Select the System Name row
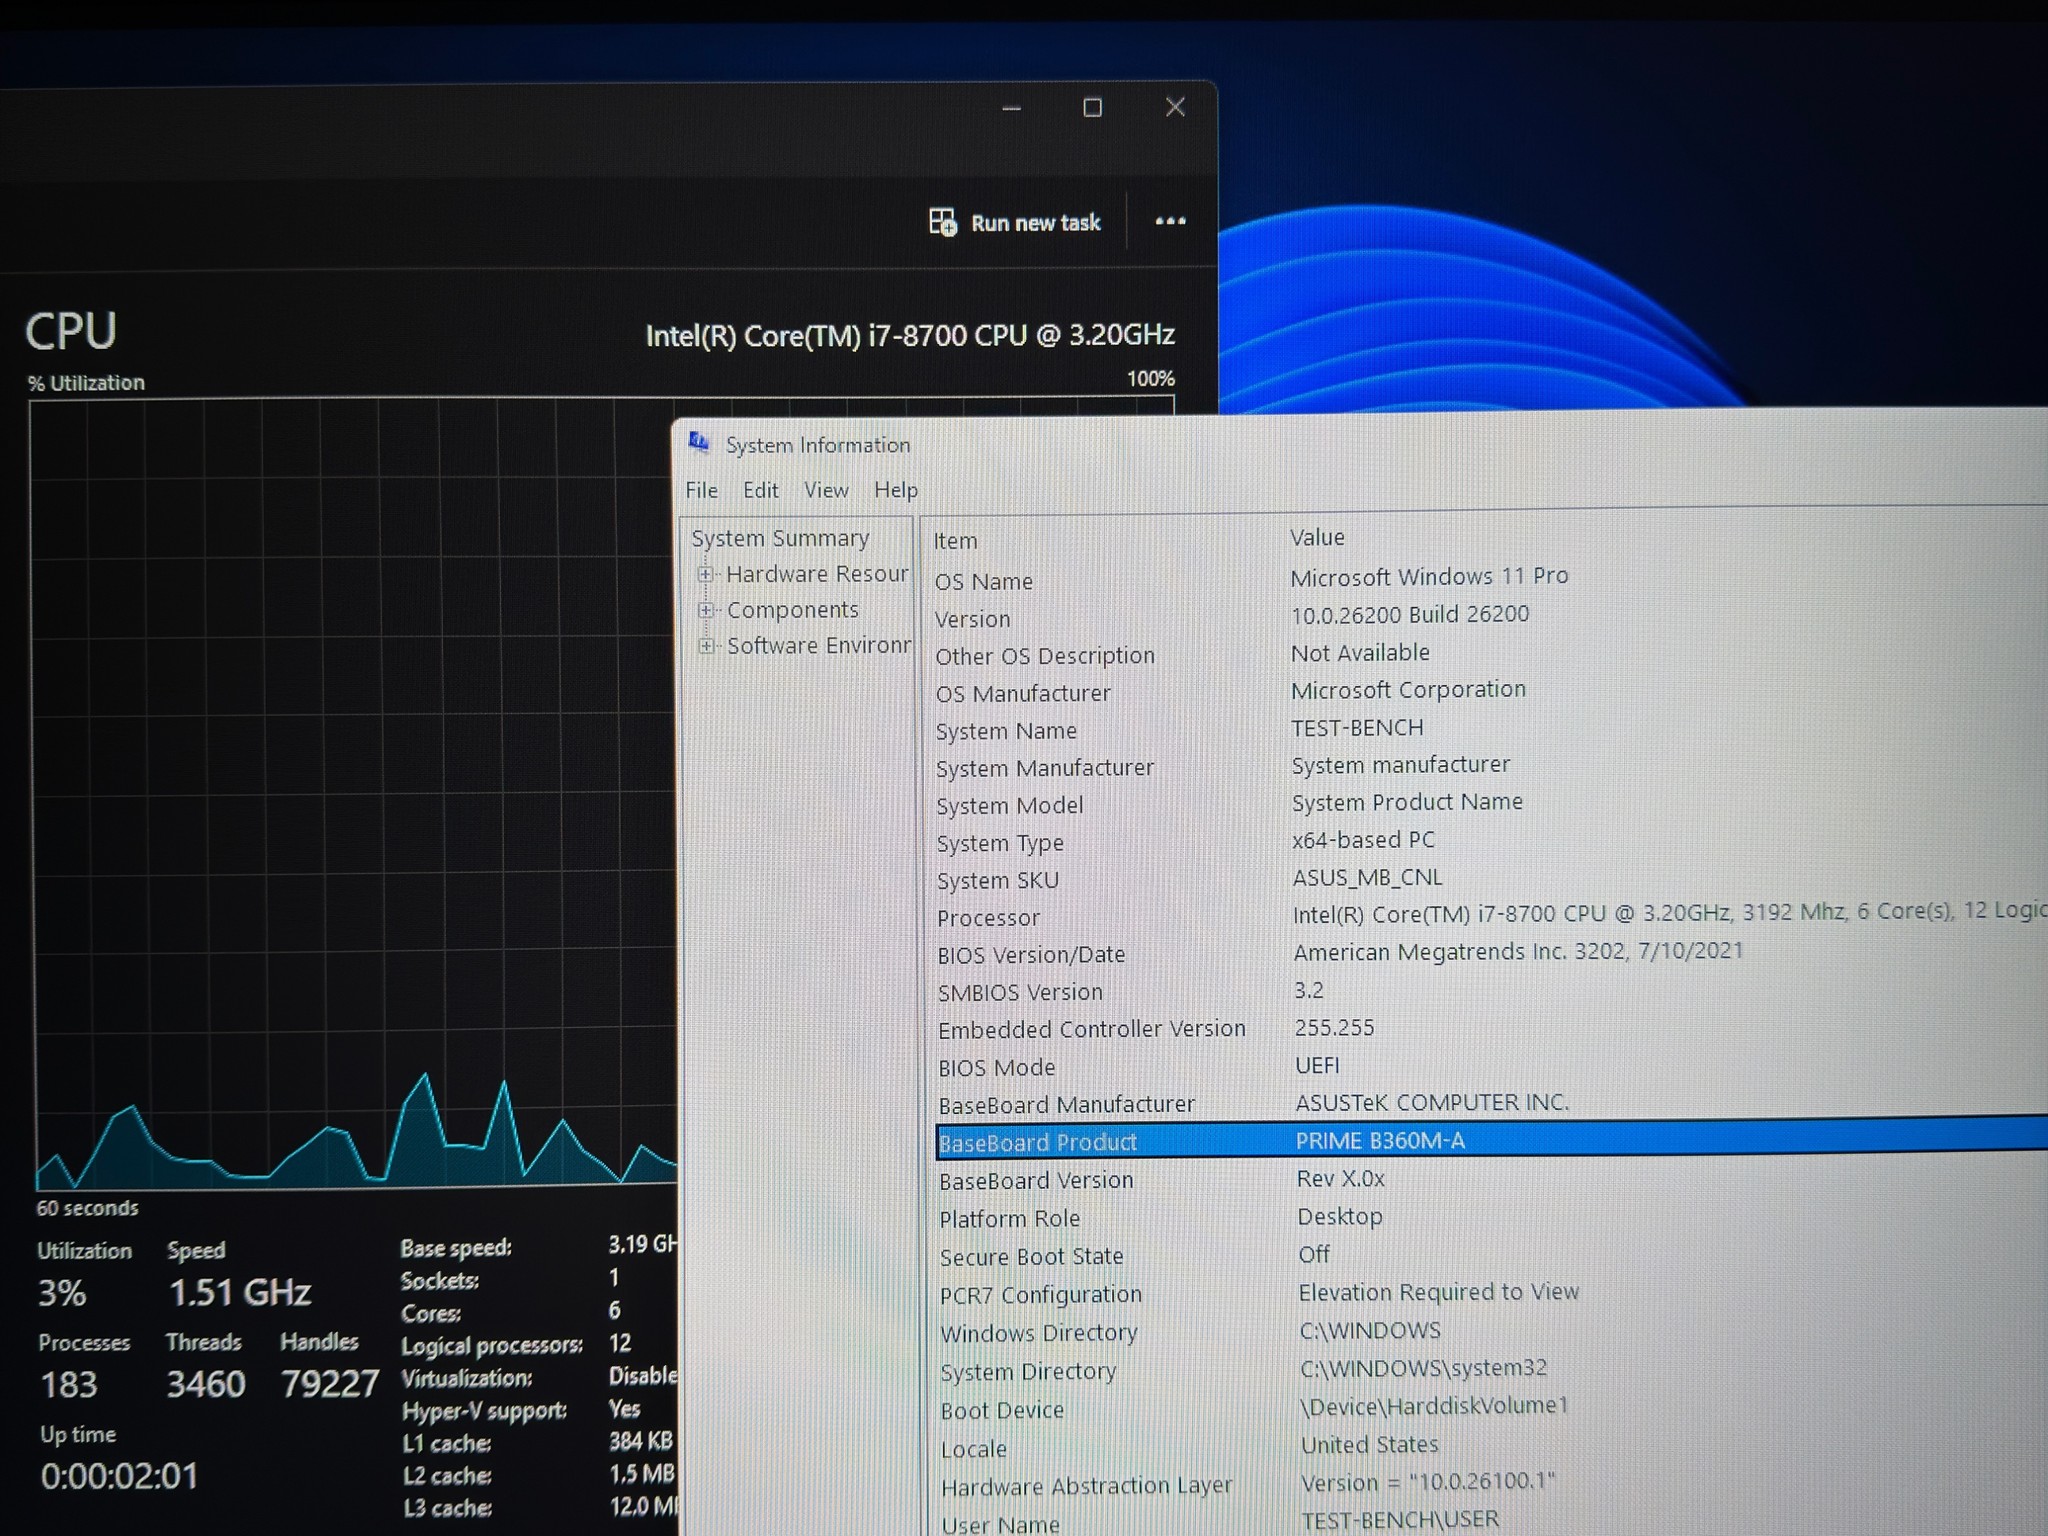This screenshot has height=1536, width=2048. coord(1490,729)
